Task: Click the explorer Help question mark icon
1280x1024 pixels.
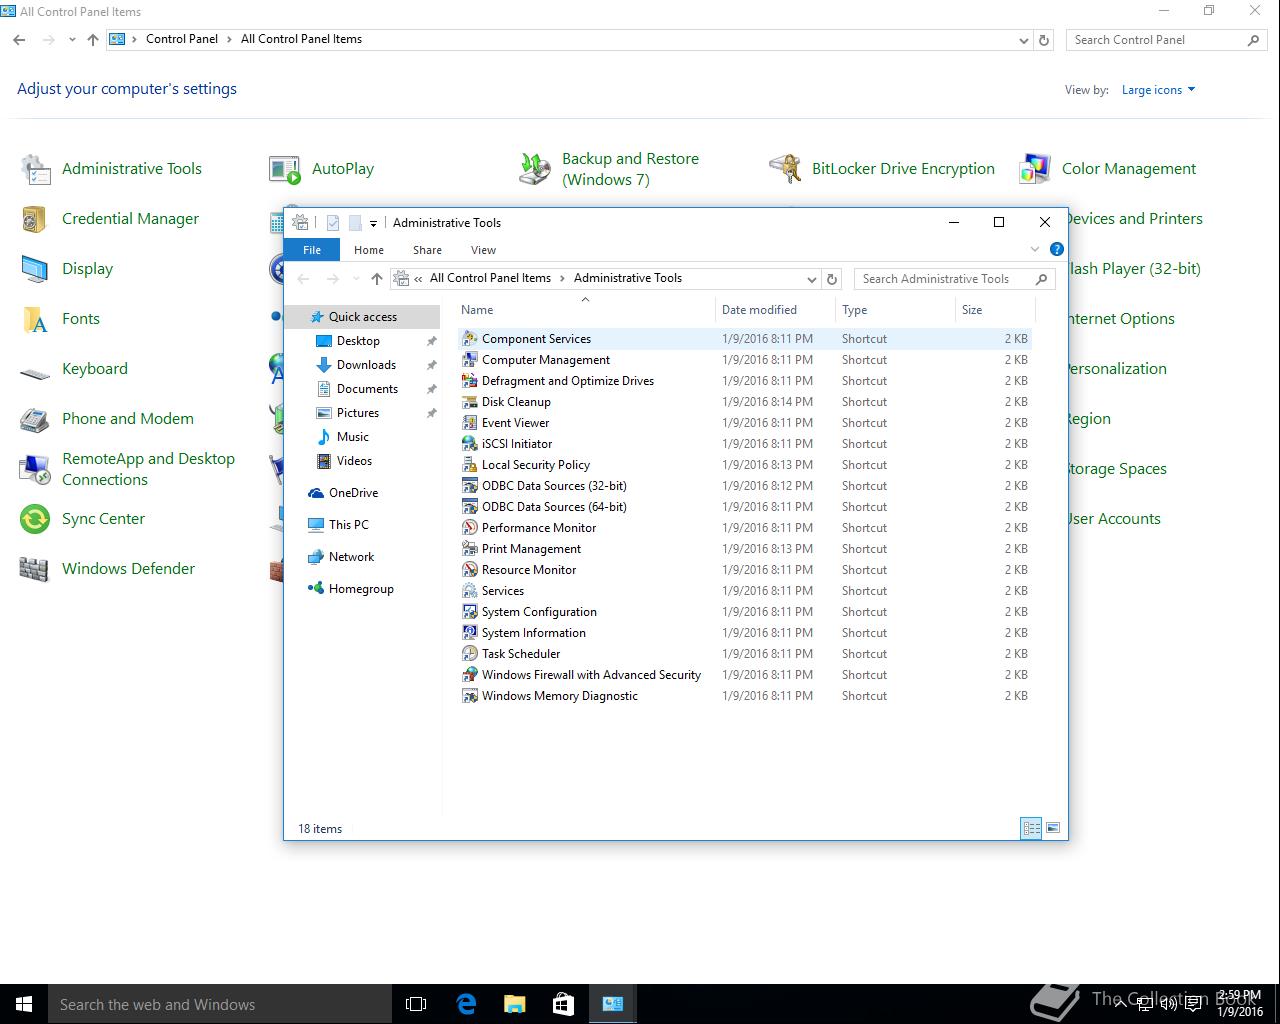Action: click(1057, 249)
